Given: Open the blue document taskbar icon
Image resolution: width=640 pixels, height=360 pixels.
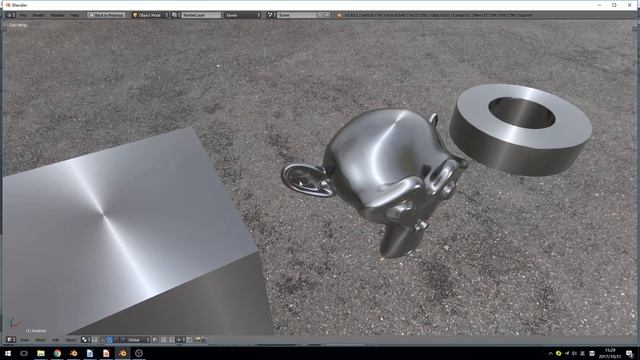Looking at the screenshot, I should coord(90,353).
